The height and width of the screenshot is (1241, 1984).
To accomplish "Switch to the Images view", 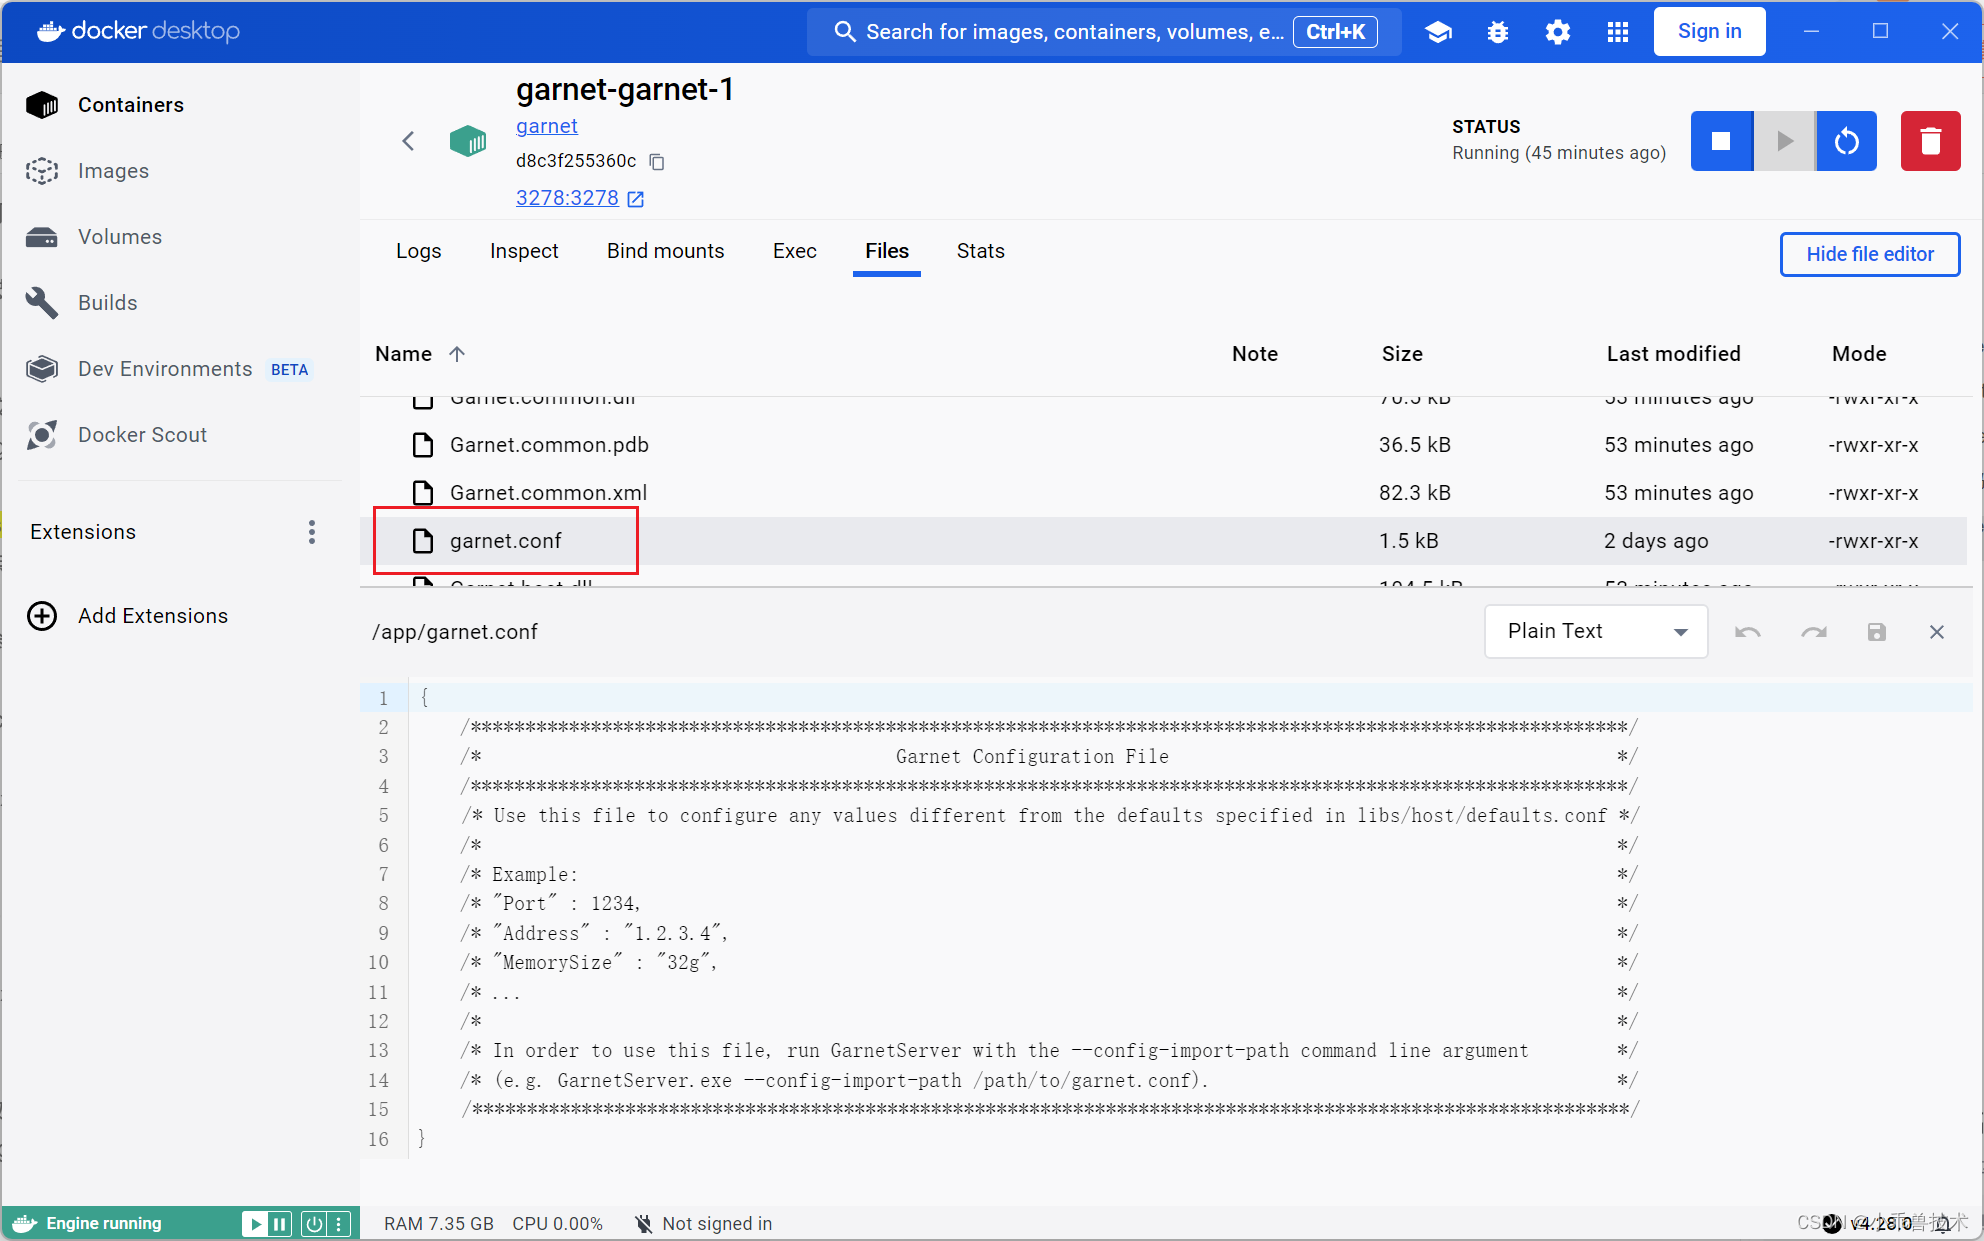I will pos(112,170).
